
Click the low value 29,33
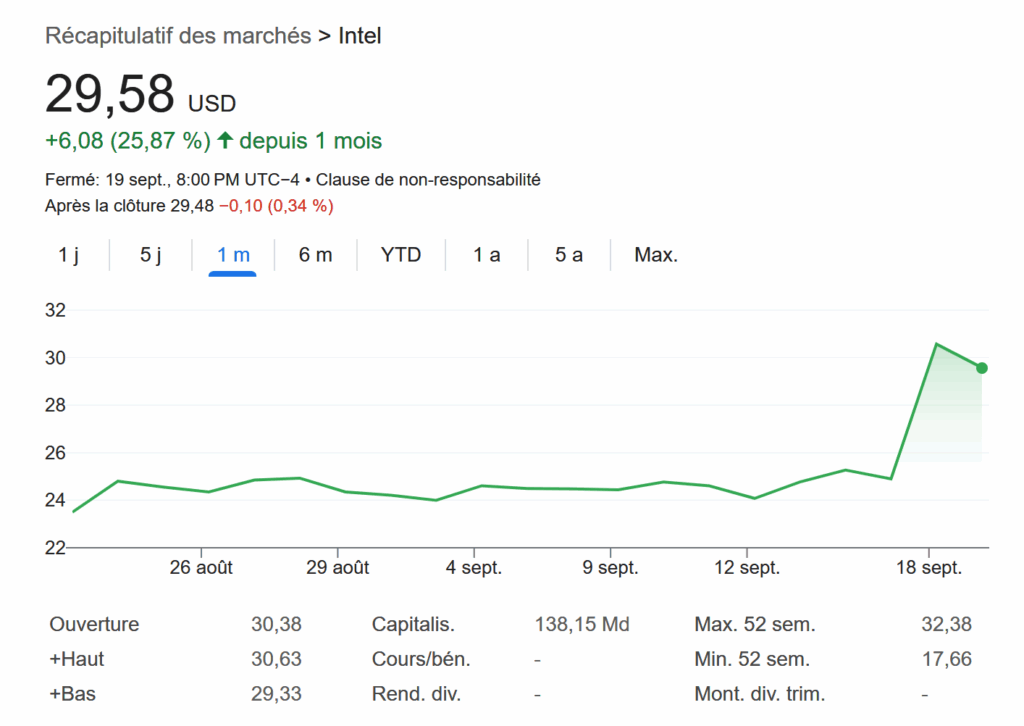[276, 693]
